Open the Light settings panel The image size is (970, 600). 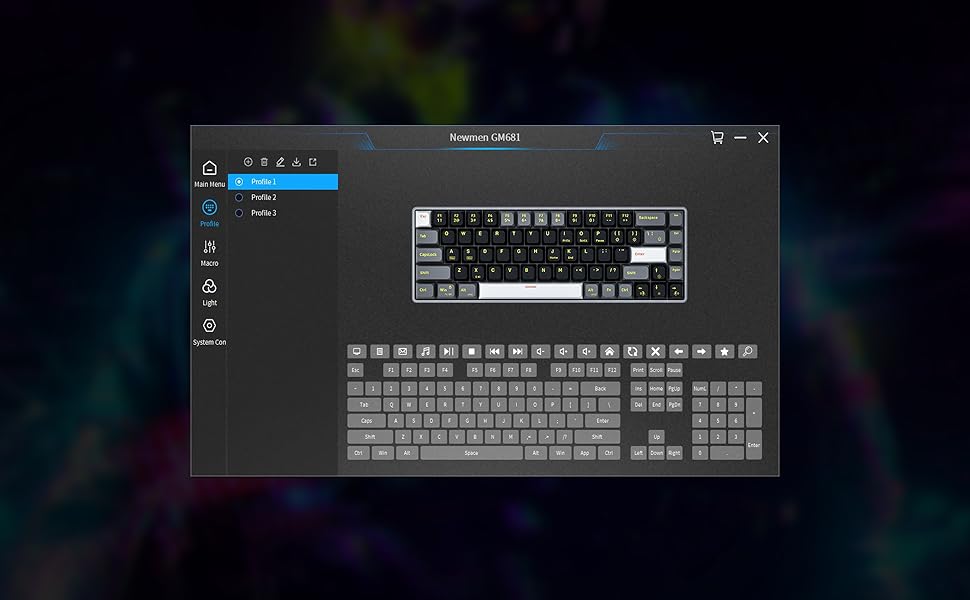tap(209, 286)
